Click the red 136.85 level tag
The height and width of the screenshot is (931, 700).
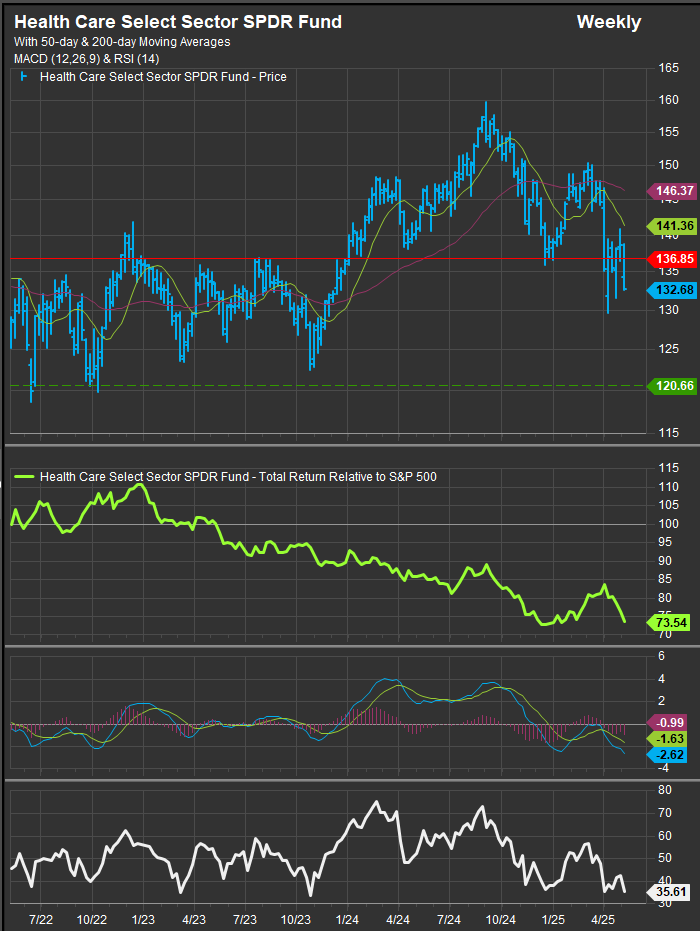coord(671,259)
